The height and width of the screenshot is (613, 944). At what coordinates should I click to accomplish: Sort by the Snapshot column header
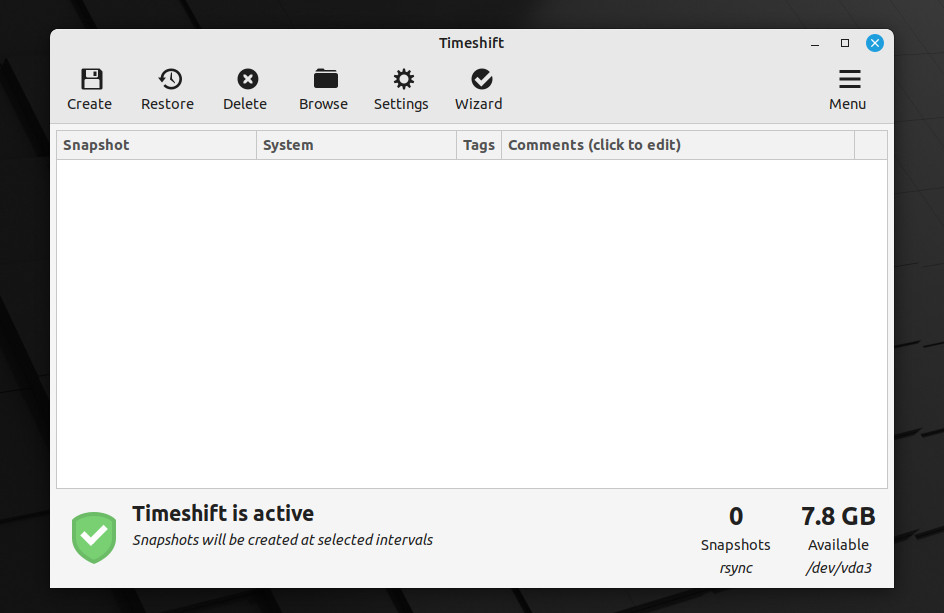tap(157, 145)
